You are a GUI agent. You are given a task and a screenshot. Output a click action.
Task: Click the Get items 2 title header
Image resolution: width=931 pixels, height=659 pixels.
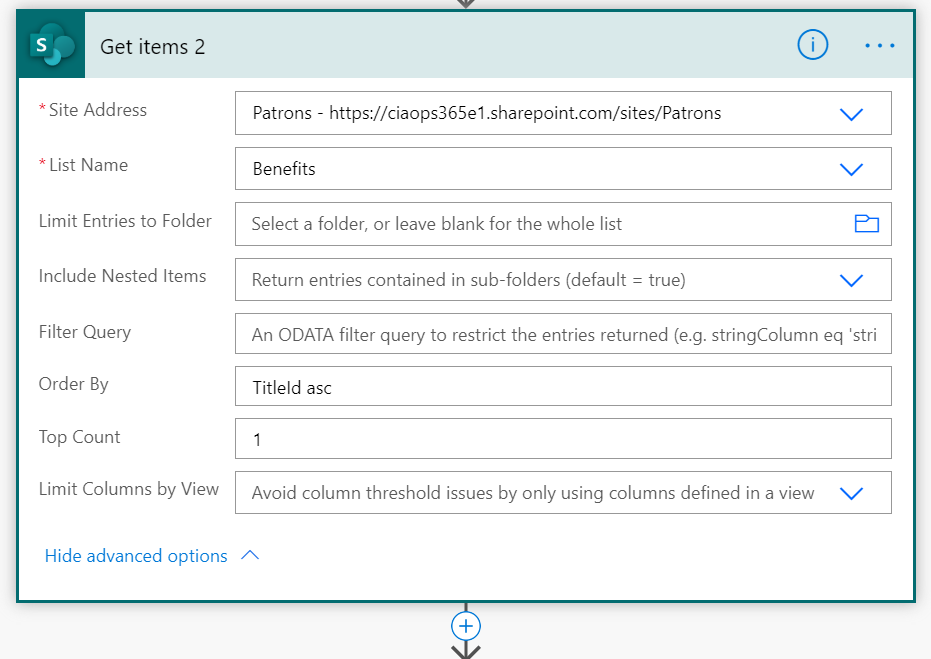coord(153,47)
